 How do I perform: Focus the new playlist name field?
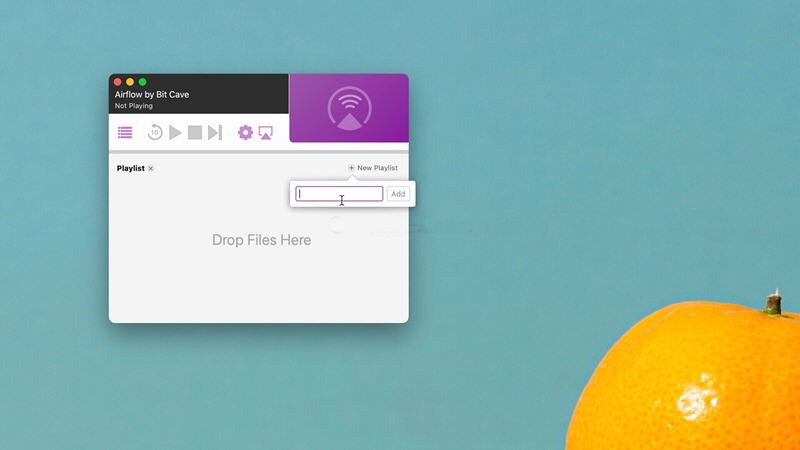point(339,194)
